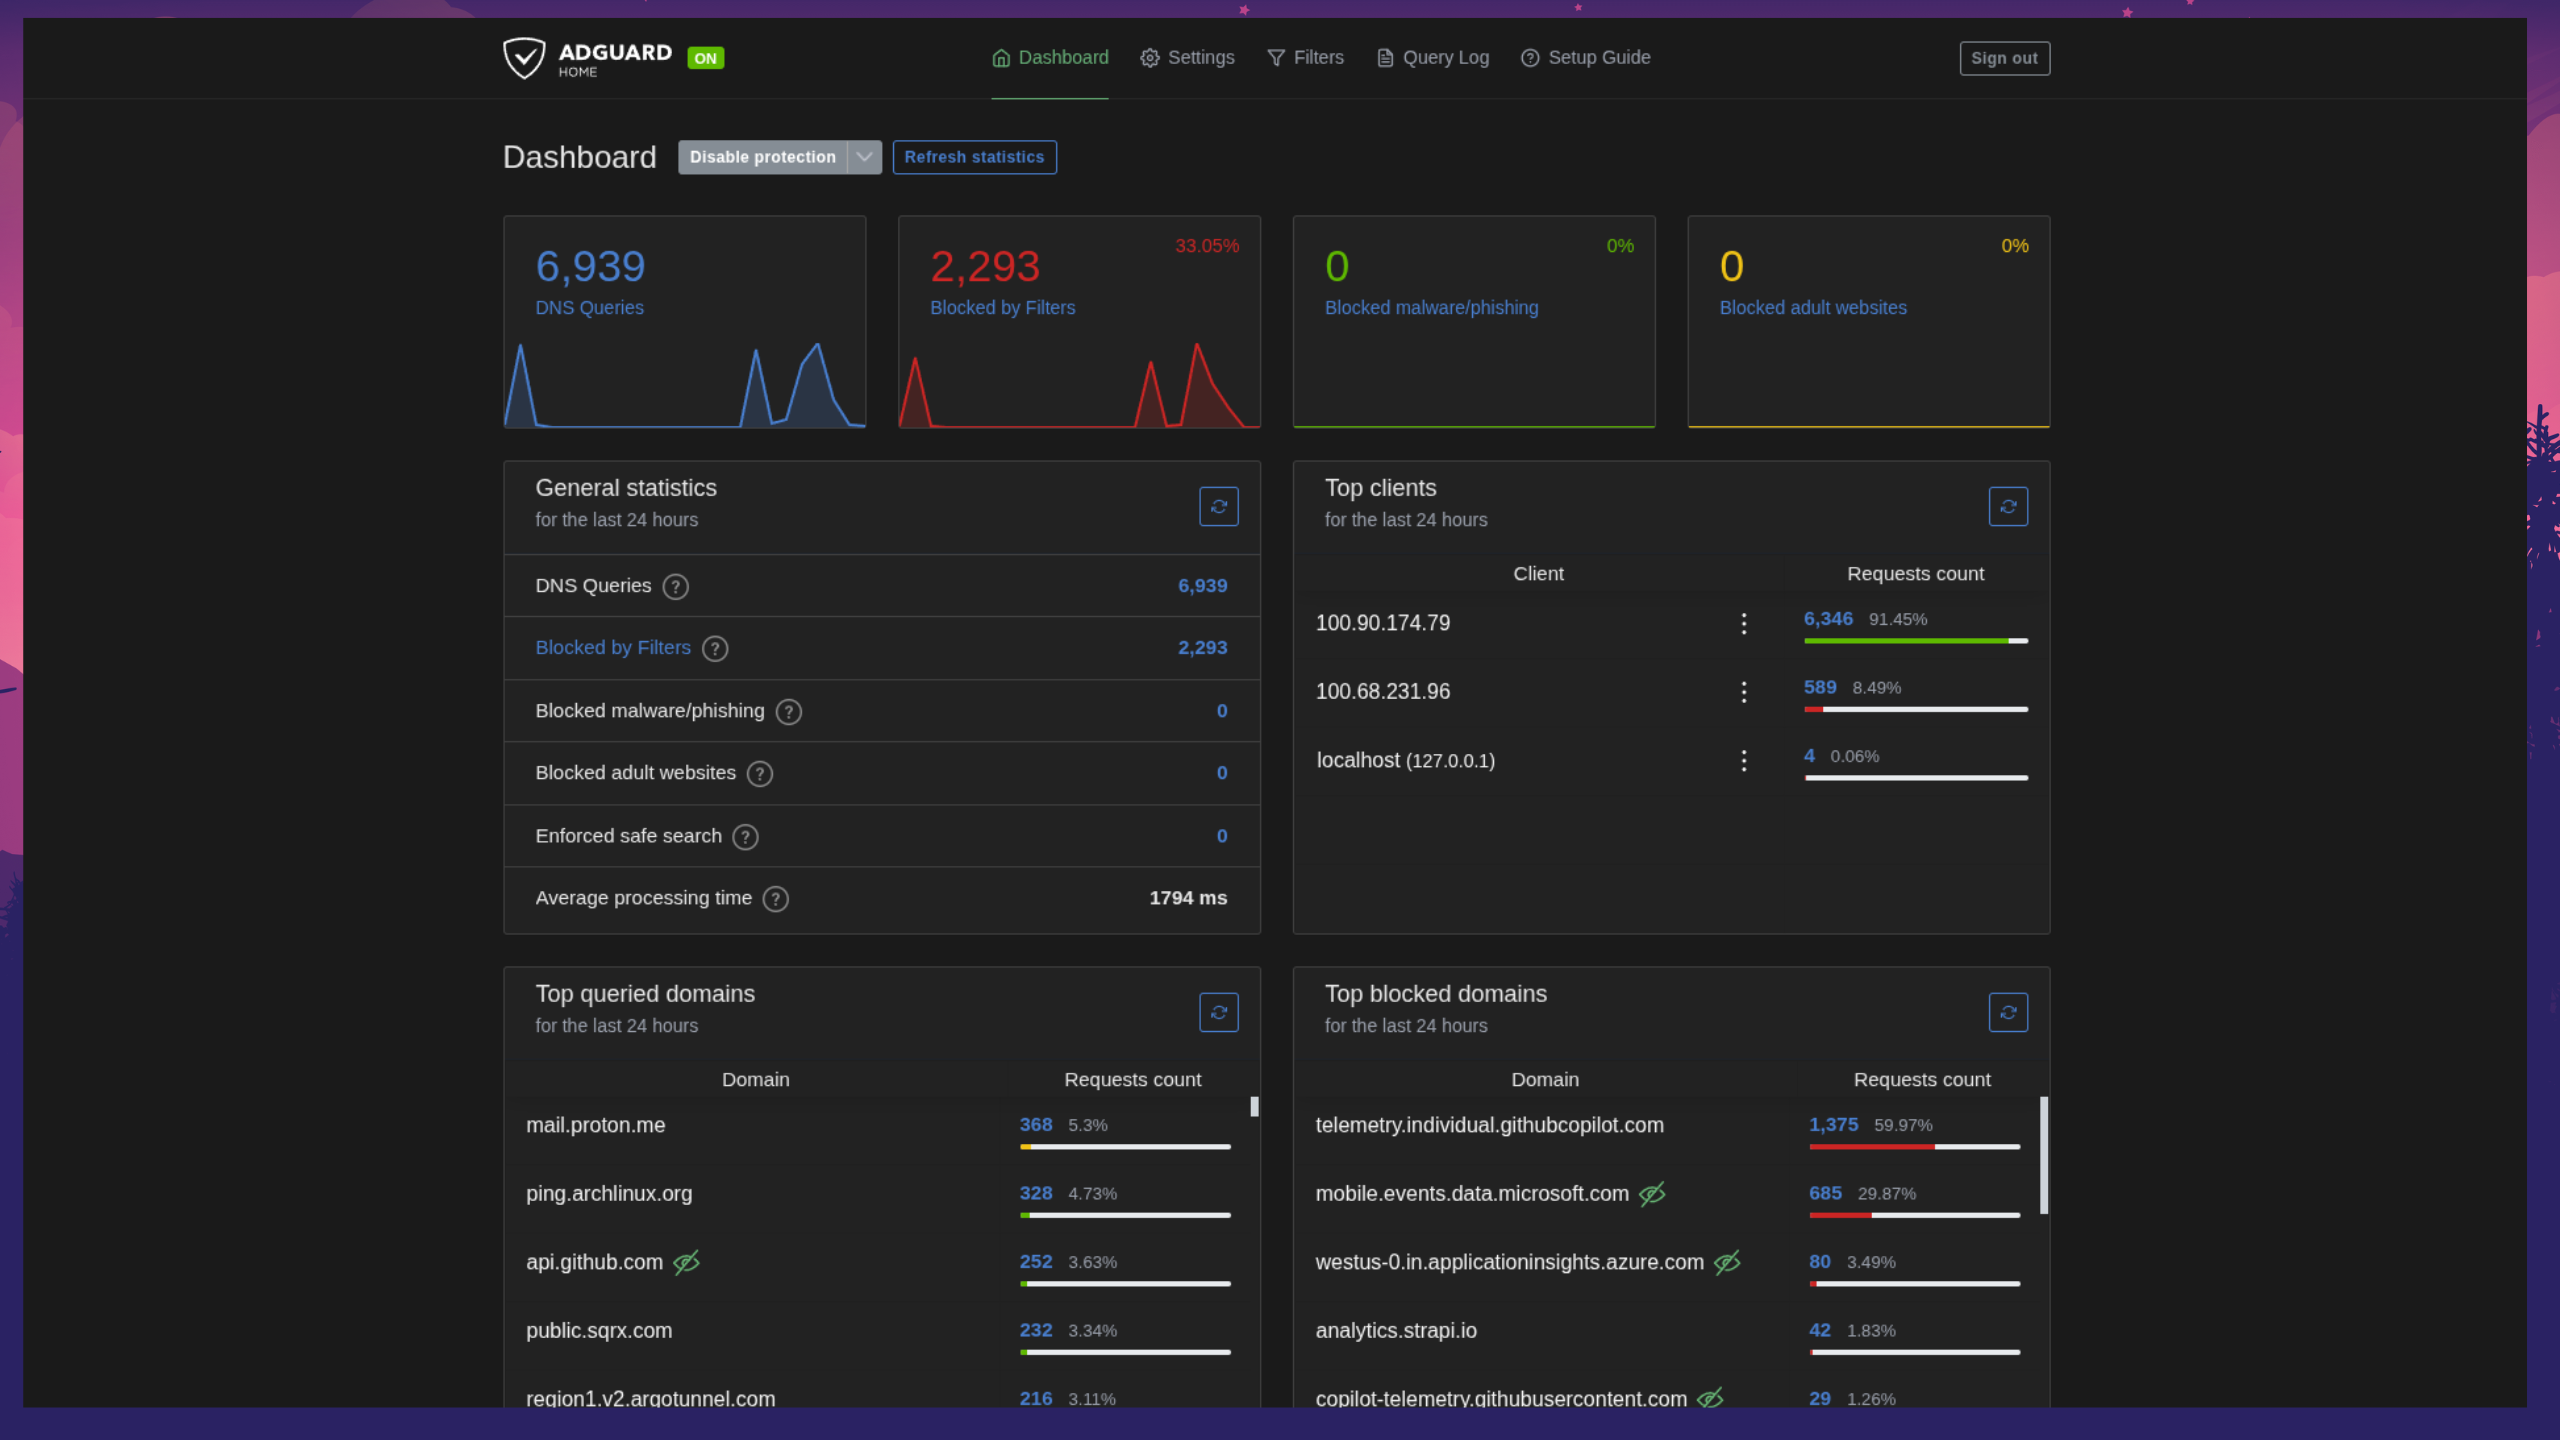Click the Top blocked domains scrollbar
The image size is (2560, 1440).
click(x=2044, y=1156)
